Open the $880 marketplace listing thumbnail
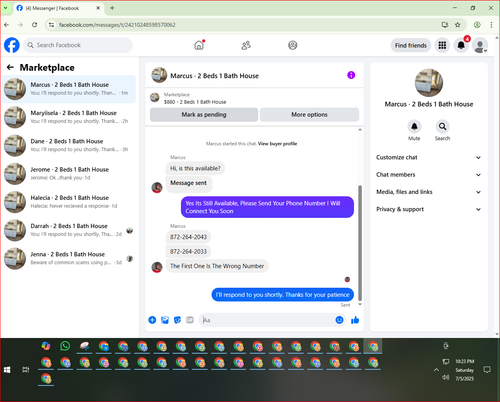This screenshot has height=402, width=500. pyautogui.click(x=155, y=98)
